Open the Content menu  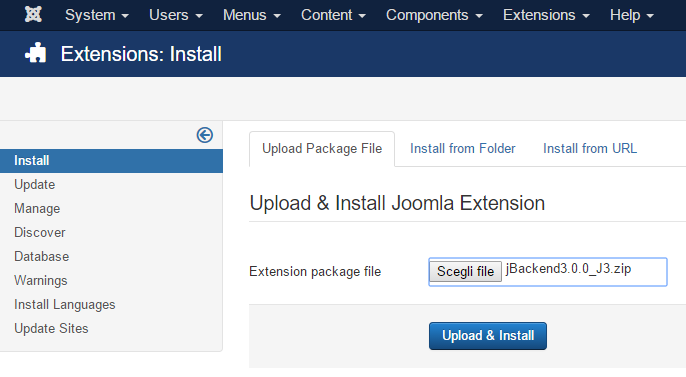(333, 15)
